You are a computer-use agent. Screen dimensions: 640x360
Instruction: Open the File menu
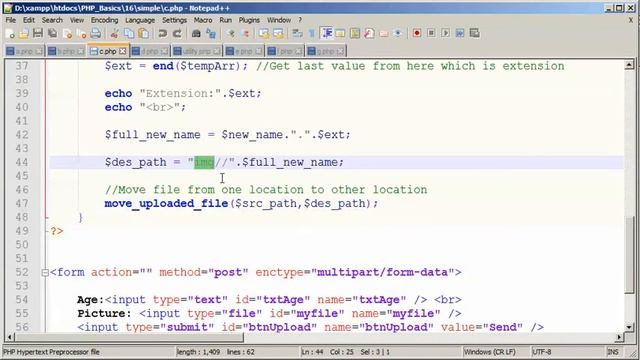11,20
